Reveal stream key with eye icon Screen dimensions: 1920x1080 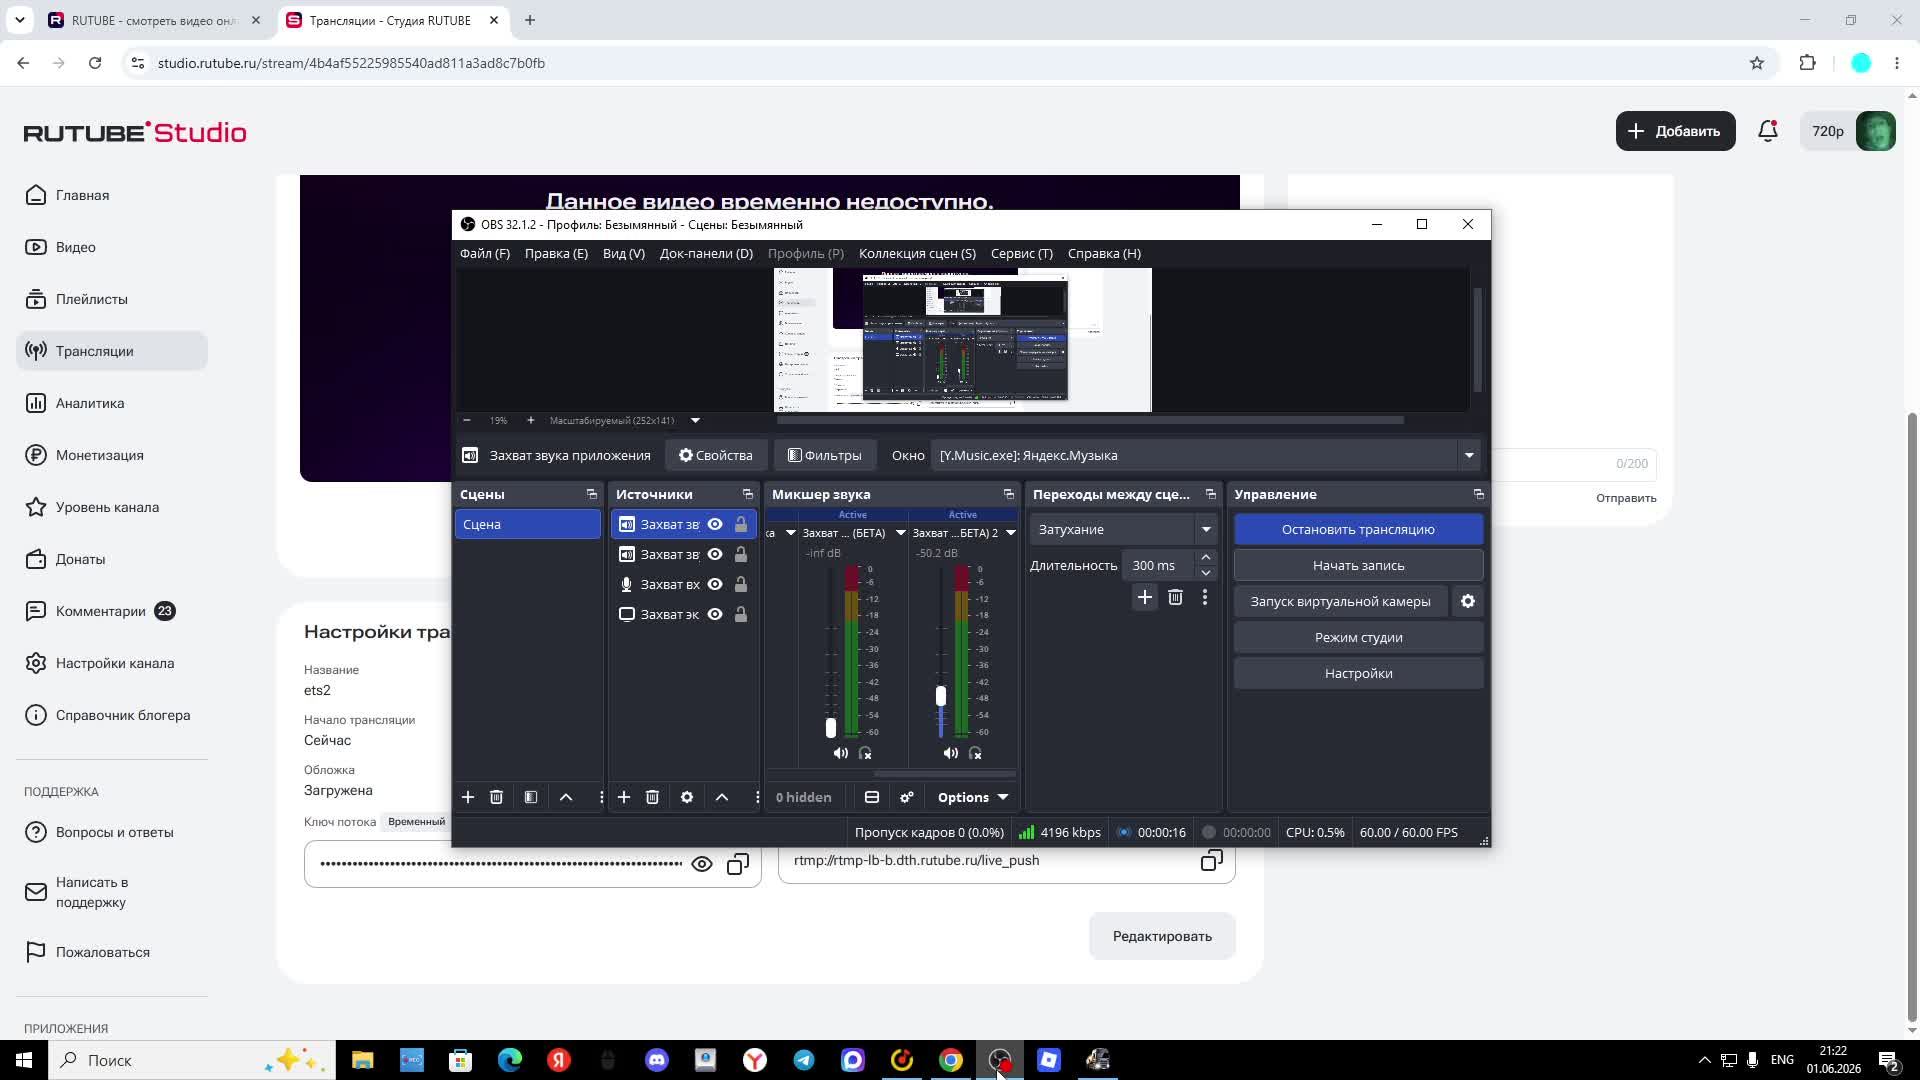click(x=702, y=864)
